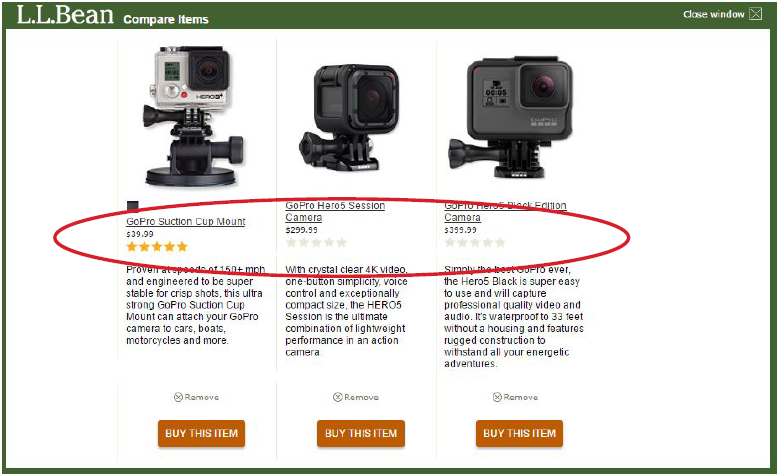Viewport: 779px width, 475px height.
Task: Open the GoPro Hero5 Session Camera link
Action: tap(335, 212)
